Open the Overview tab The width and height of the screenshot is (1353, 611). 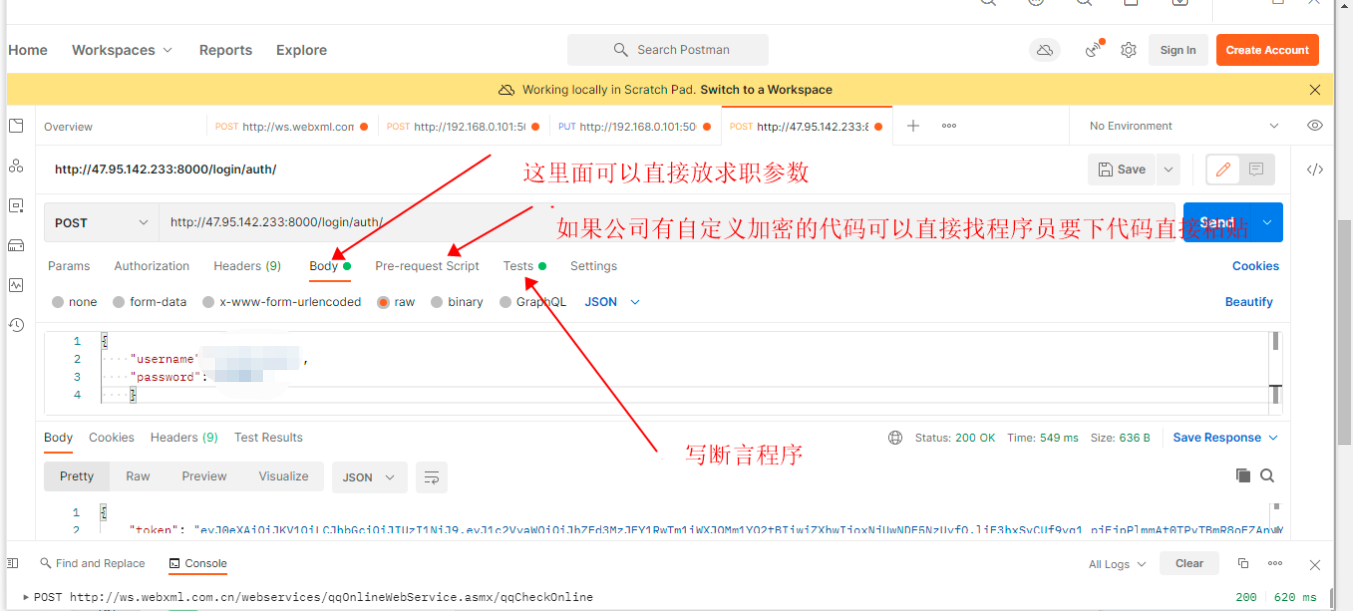point(68,127)
